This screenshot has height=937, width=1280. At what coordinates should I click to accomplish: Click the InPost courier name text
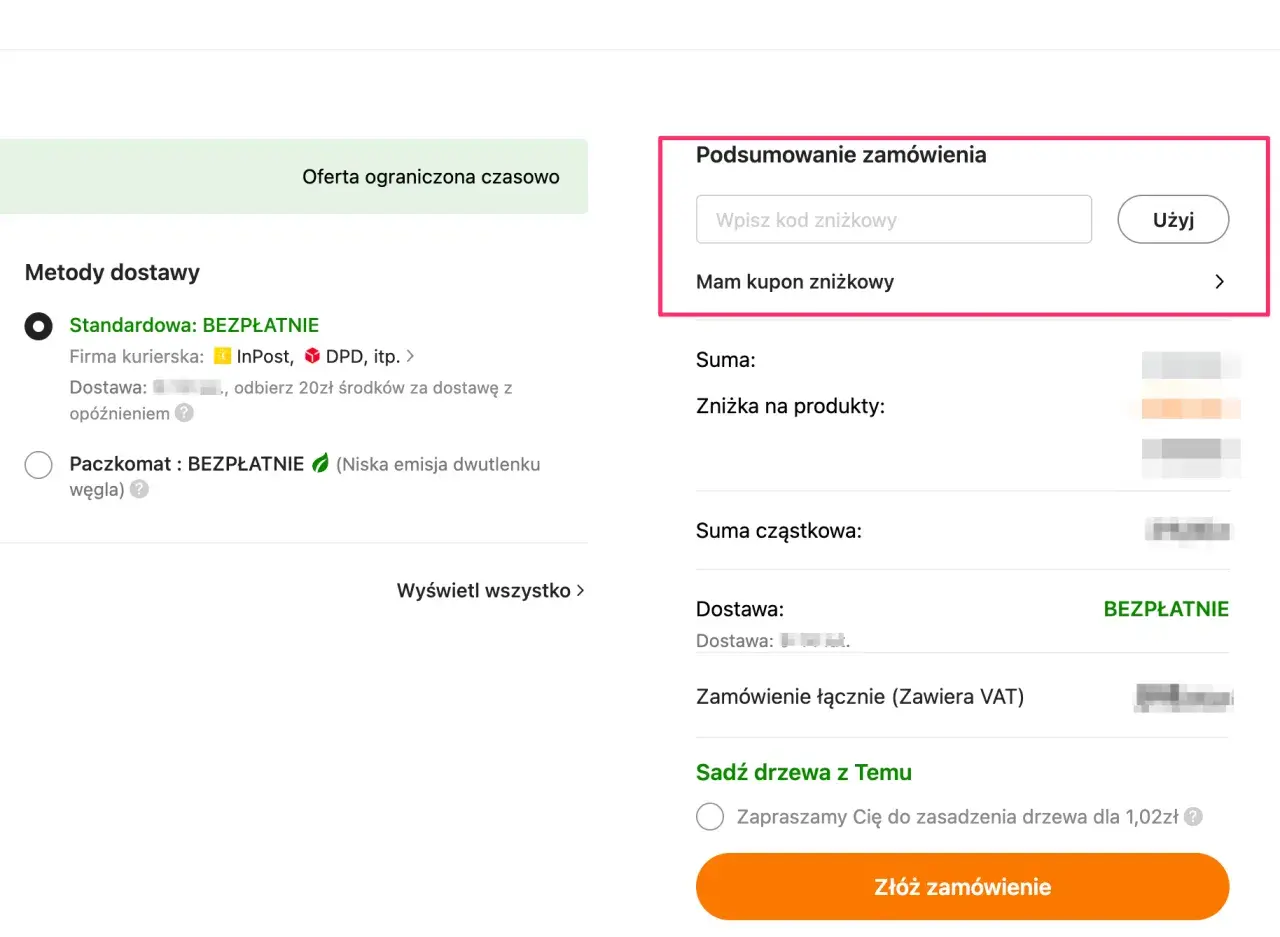pos(265,356)
